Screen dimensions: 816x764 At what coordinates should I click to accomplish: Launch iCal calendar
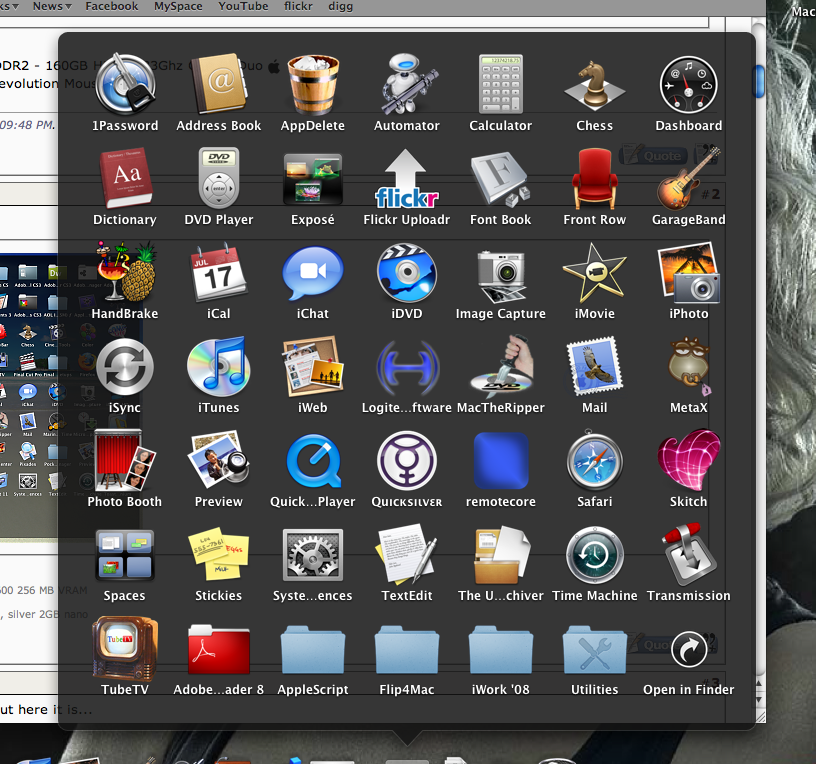point(219,272)
